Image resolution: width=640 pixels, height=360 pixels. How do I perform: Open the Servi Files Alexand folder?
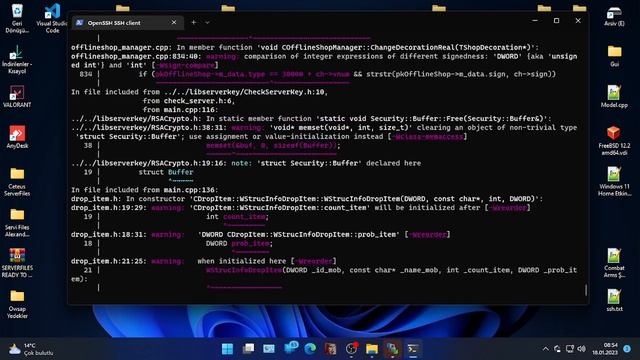(17, 222)
